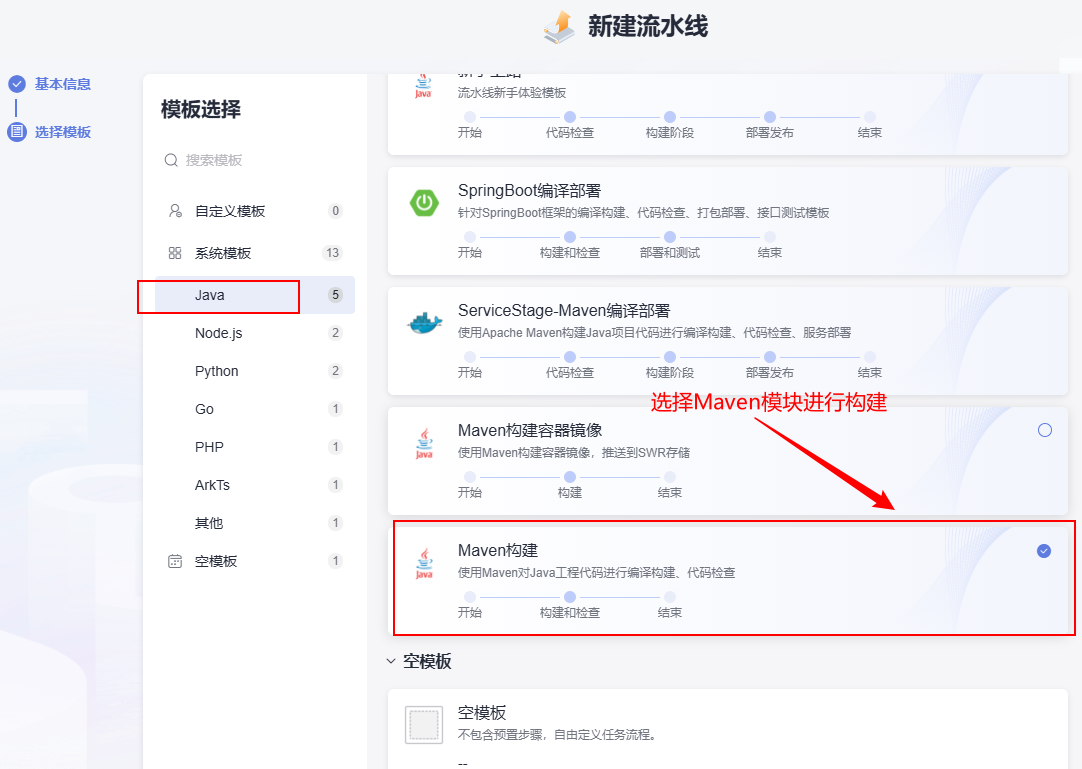Open the 空模板 category in the sidebar

tap(255, 561)
